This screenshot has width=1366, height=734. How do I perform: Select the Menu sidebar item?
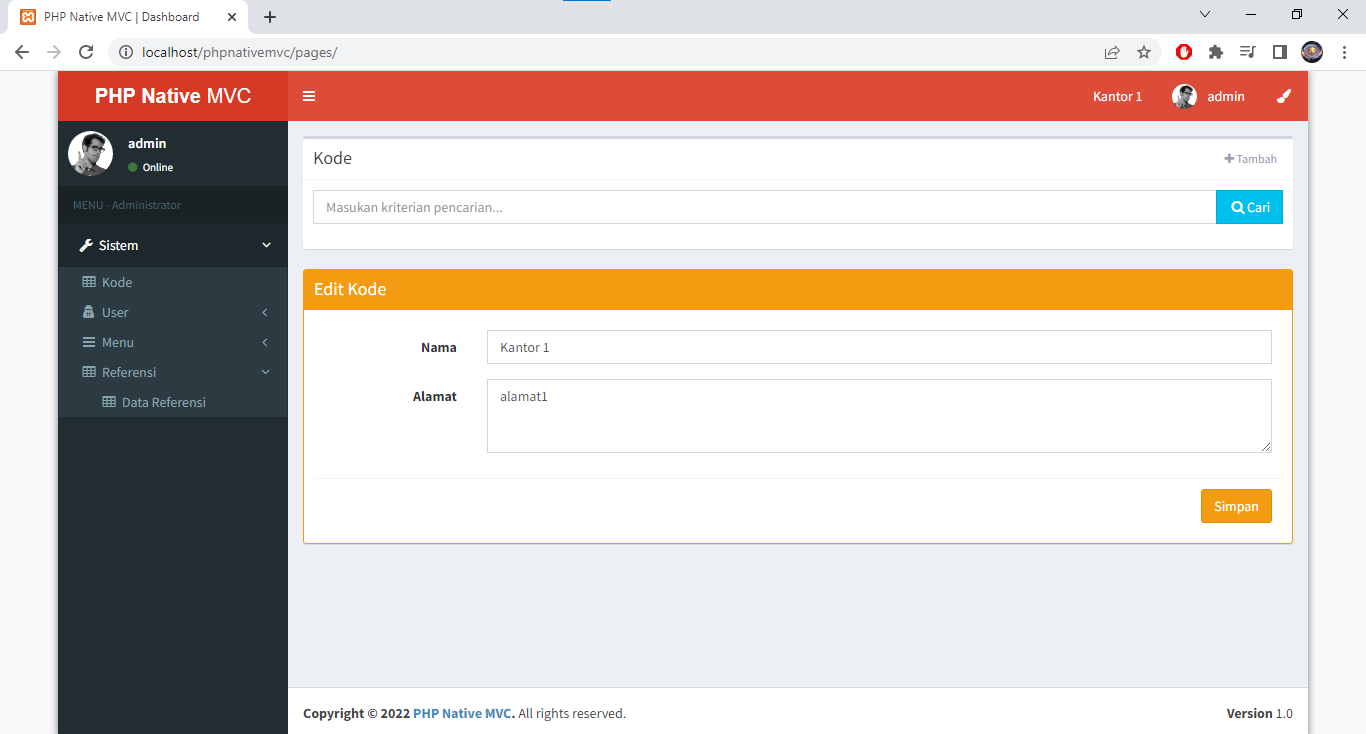[x=173, y=342]
